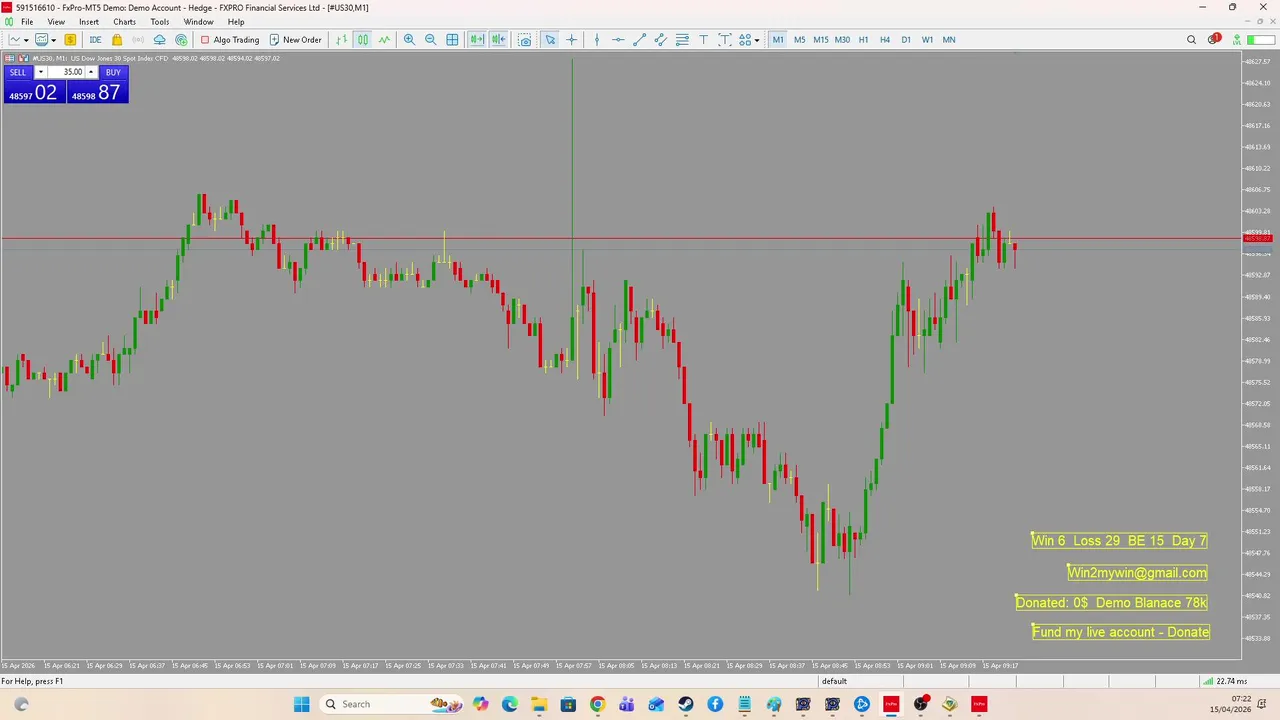Take a chart screenshot with camera icon

(x=524, y=40)
